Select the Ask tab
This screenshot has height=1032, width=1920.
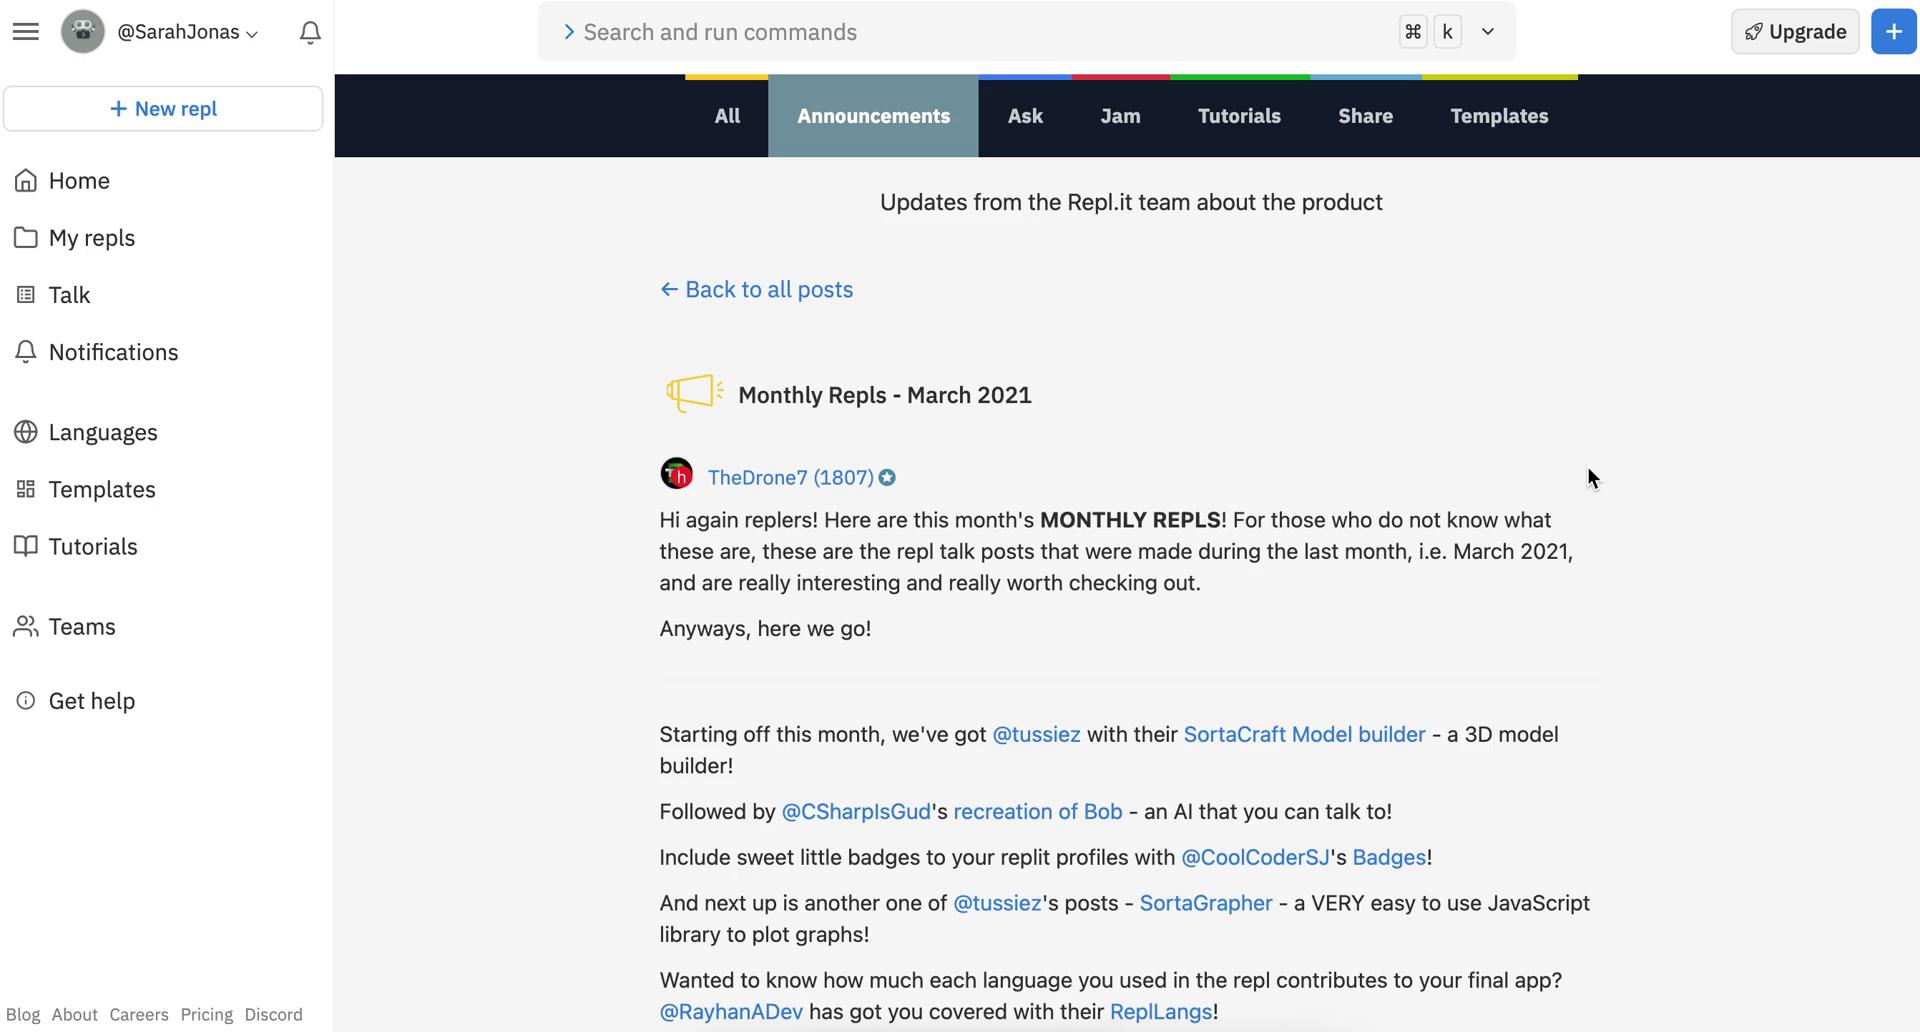[x=1025, y=116]
